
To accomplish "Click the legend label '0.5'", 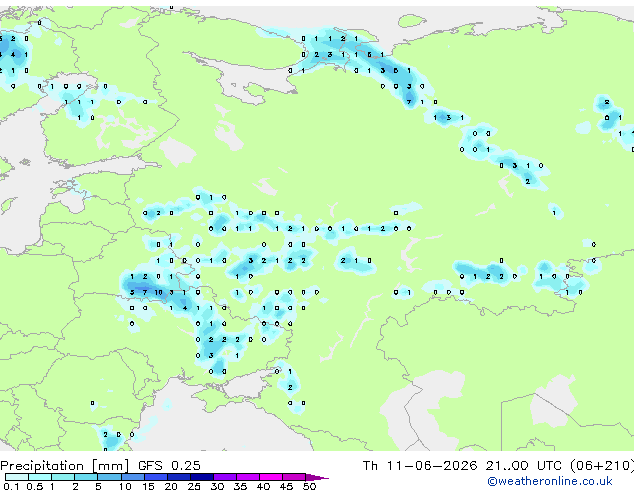I will click(x=35, y=486).
